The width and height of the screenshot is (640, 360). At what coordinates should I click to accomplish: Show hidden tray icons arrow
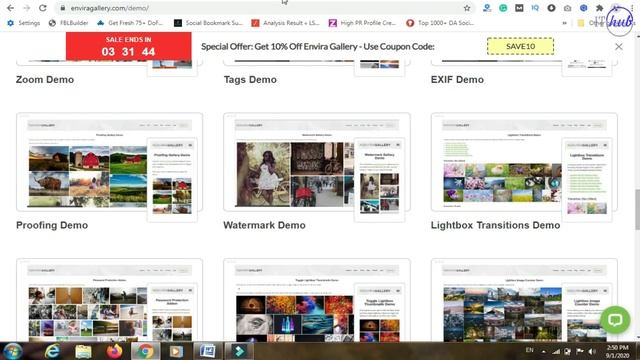(x=544, y=351)
